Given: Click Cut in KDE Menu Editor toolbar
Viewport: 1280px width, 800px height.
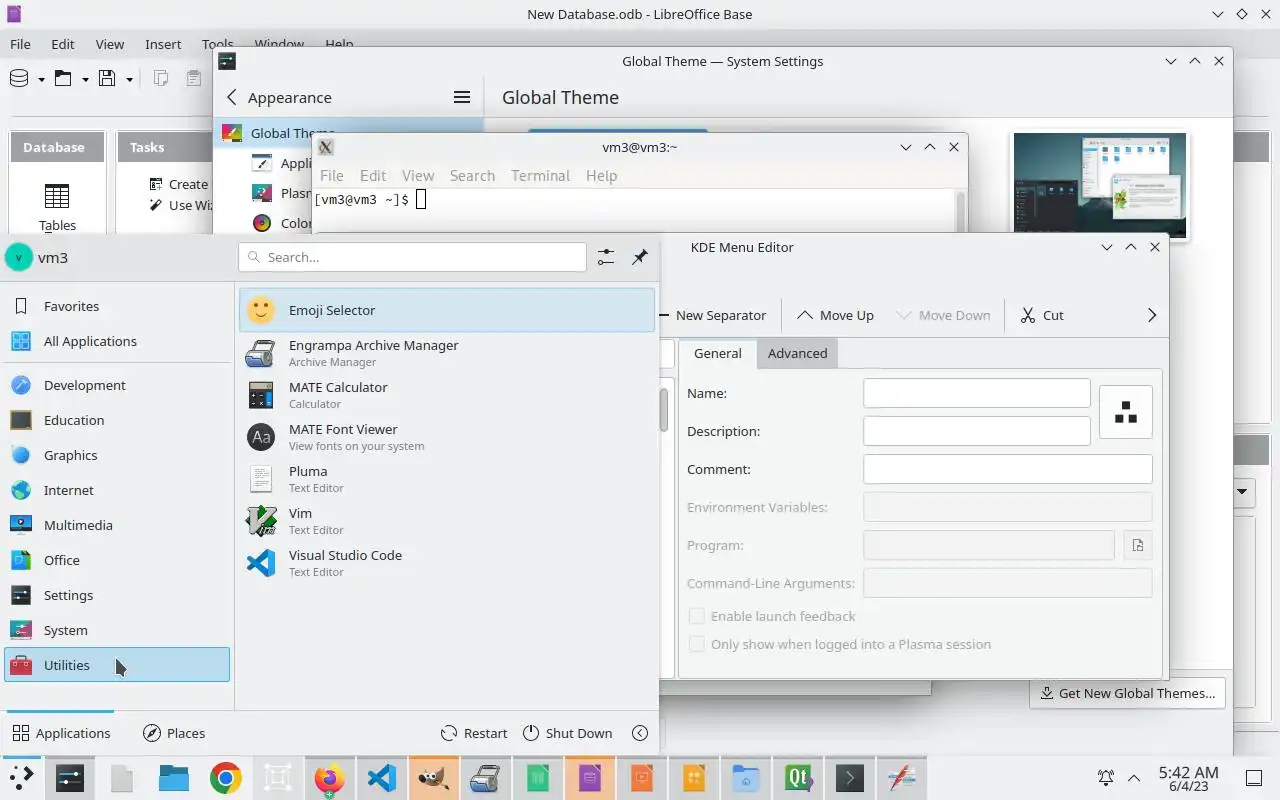Looking at the screenshot, I should (x=1042, y=315).
